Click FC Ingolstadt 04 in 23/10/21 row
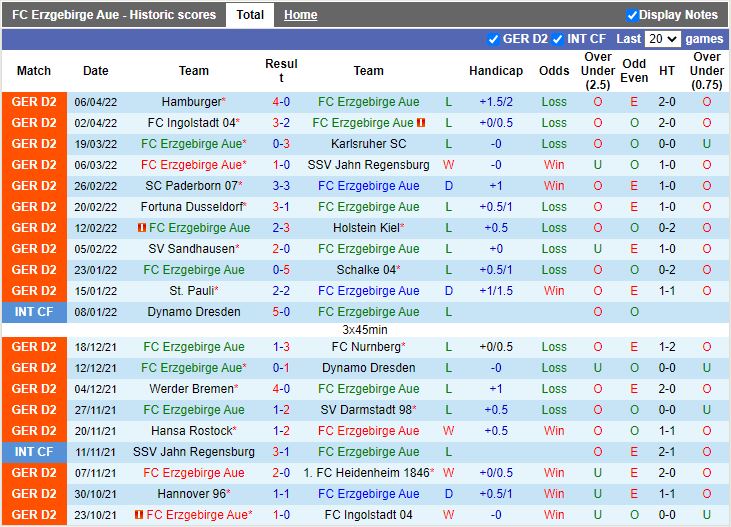This screenshot has height=527, width=731. (368, 514)
